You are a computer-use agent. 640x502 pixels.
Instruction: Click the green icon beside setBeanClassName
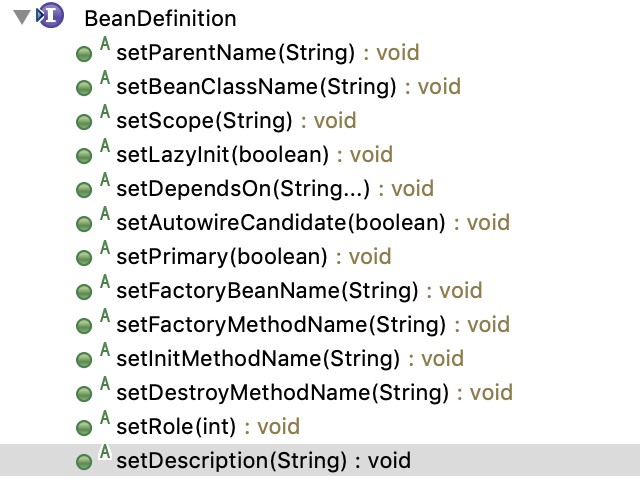tap(85, 87)
